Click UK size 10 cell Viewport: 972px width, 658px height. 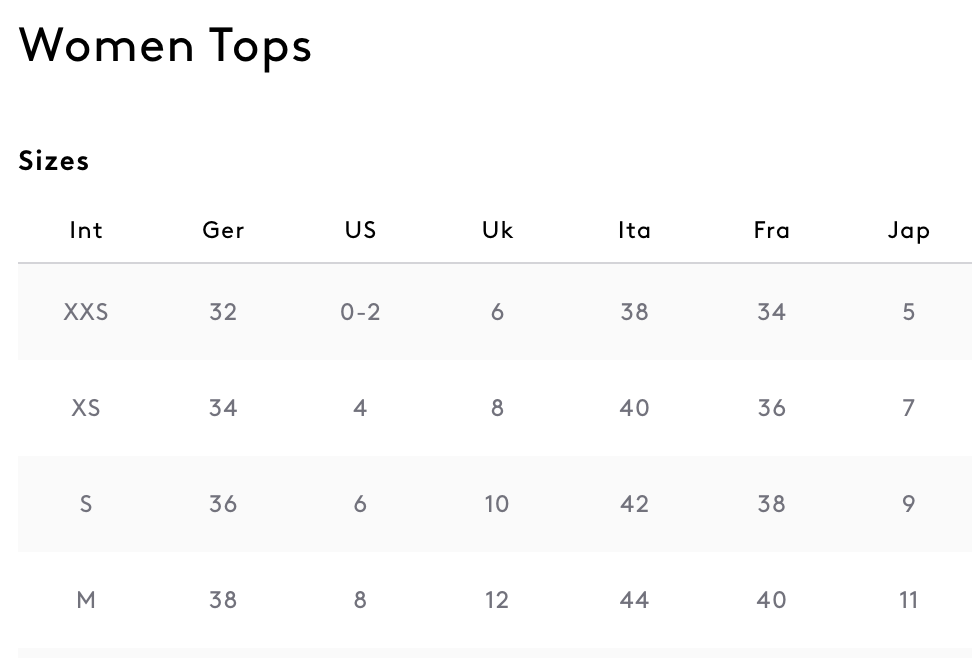click(497, 504)
